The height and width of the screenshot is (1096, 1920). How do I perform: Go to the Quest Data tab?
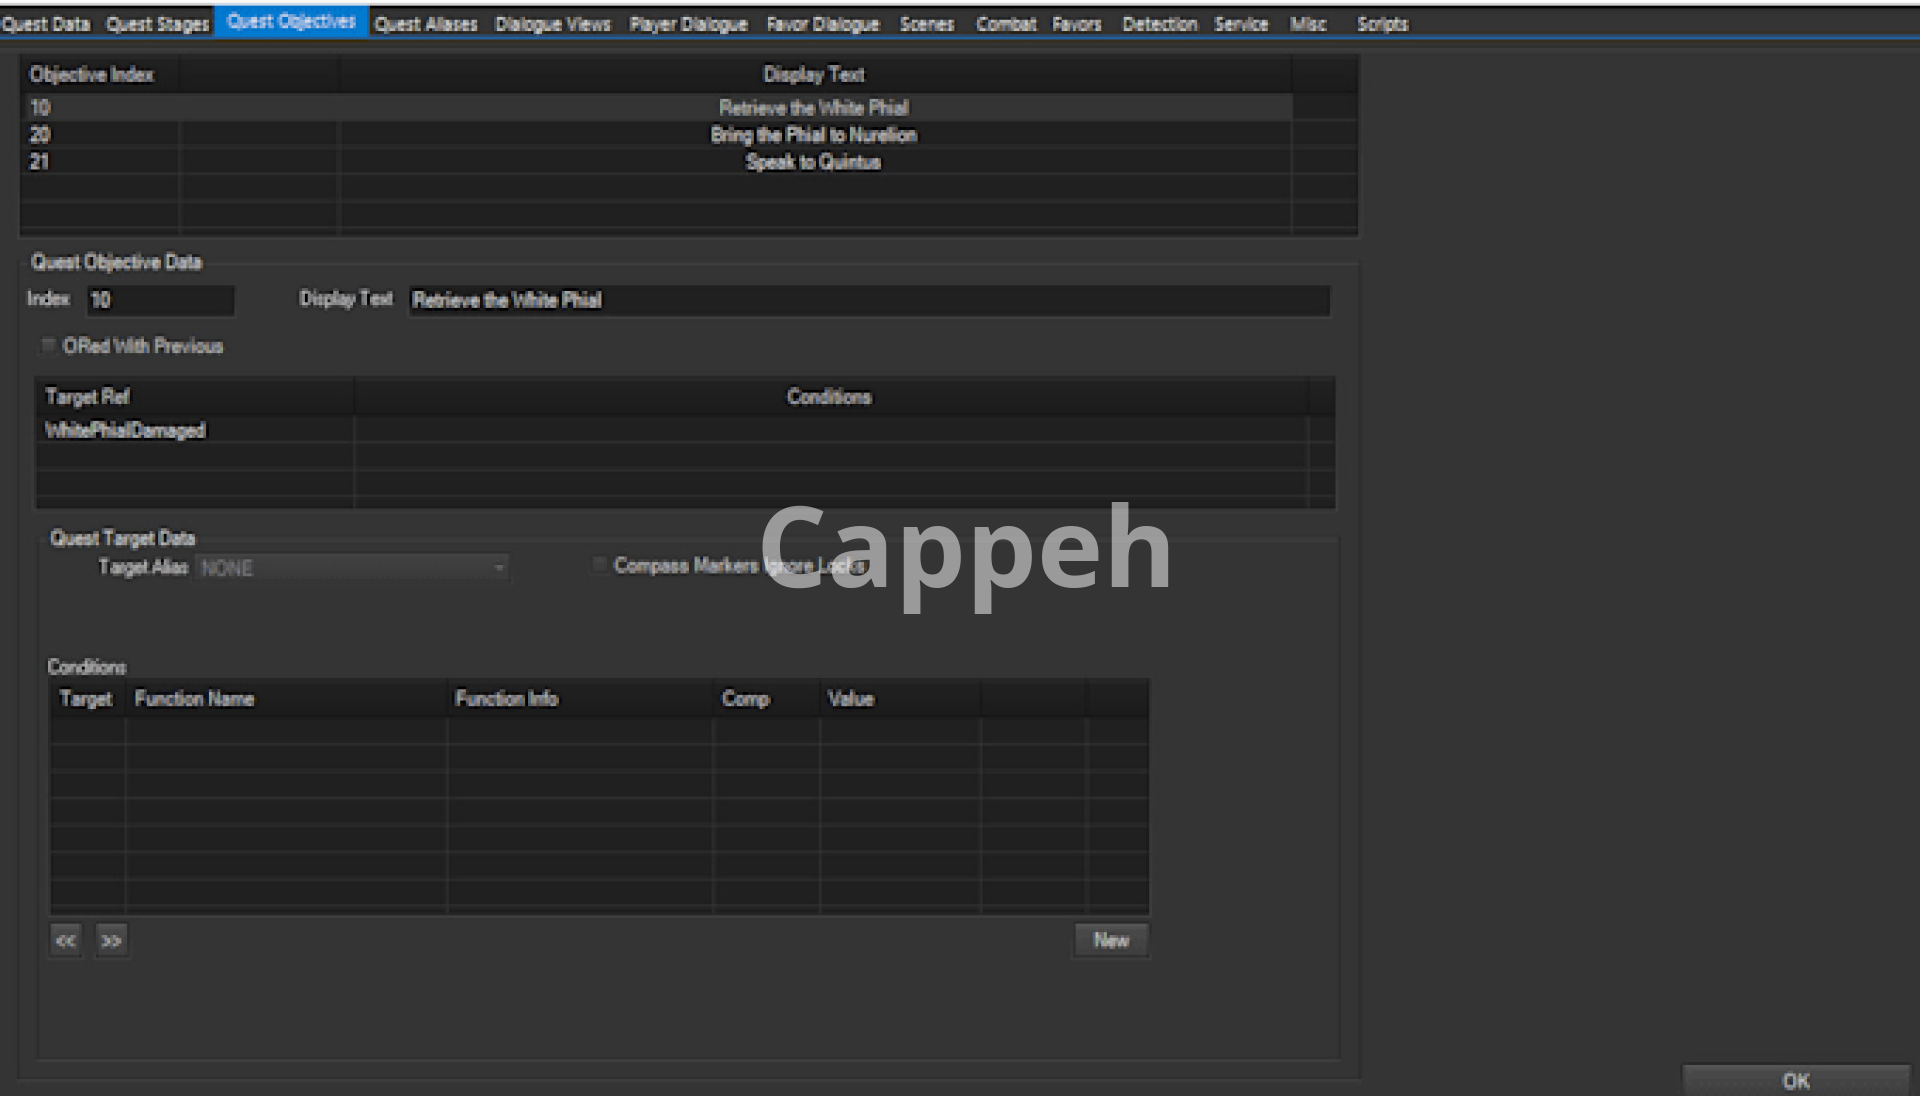46,24
